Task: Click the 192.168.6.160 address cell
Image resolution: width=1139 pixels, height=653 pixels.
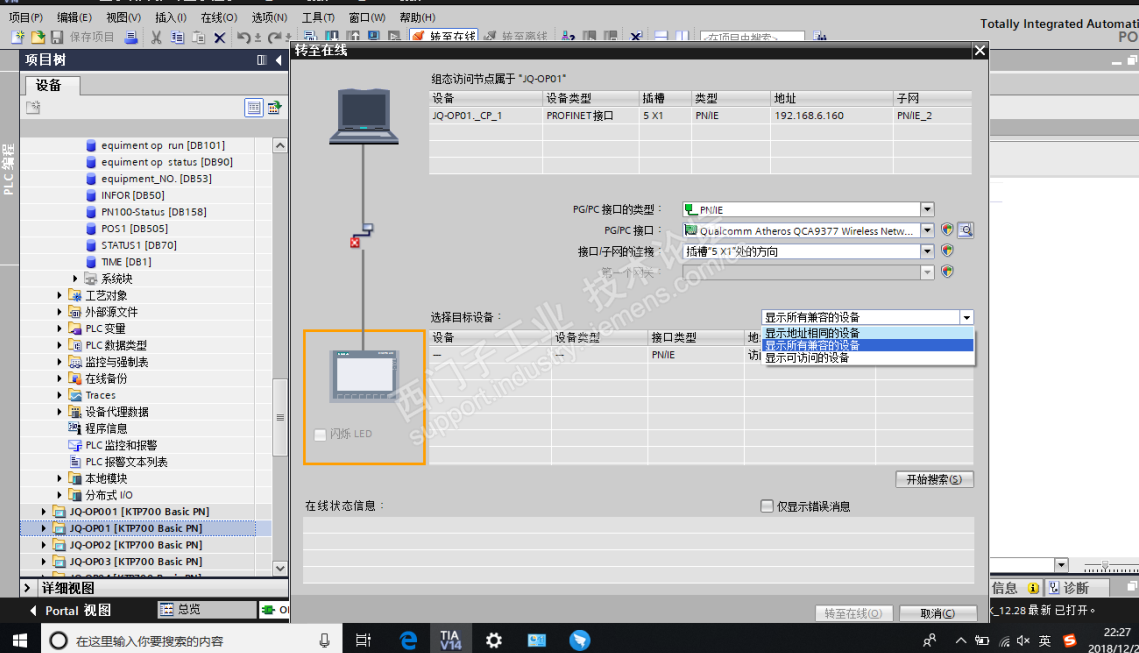Action: (831, 115)
